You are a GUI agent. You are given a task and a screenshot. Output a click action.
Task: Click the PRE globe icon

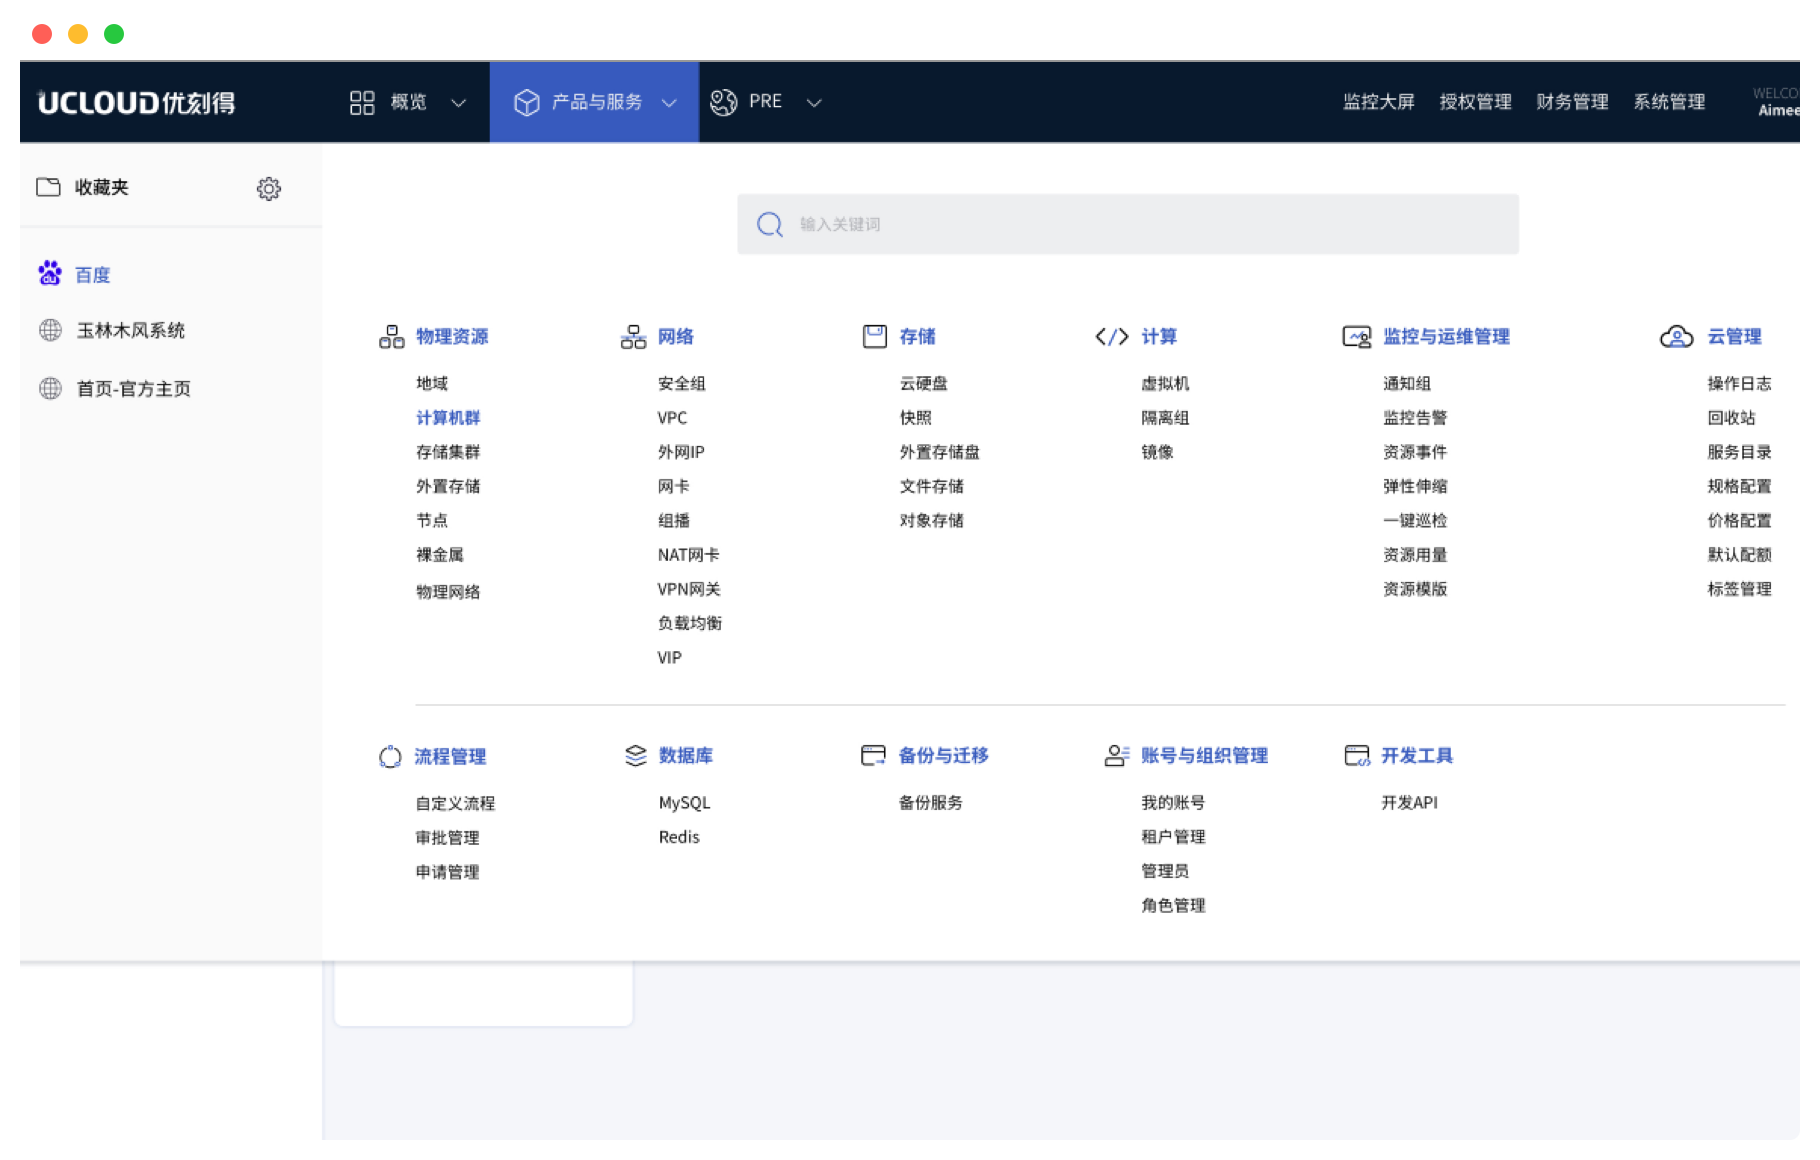pyautogui.click(x=723, y=102)
